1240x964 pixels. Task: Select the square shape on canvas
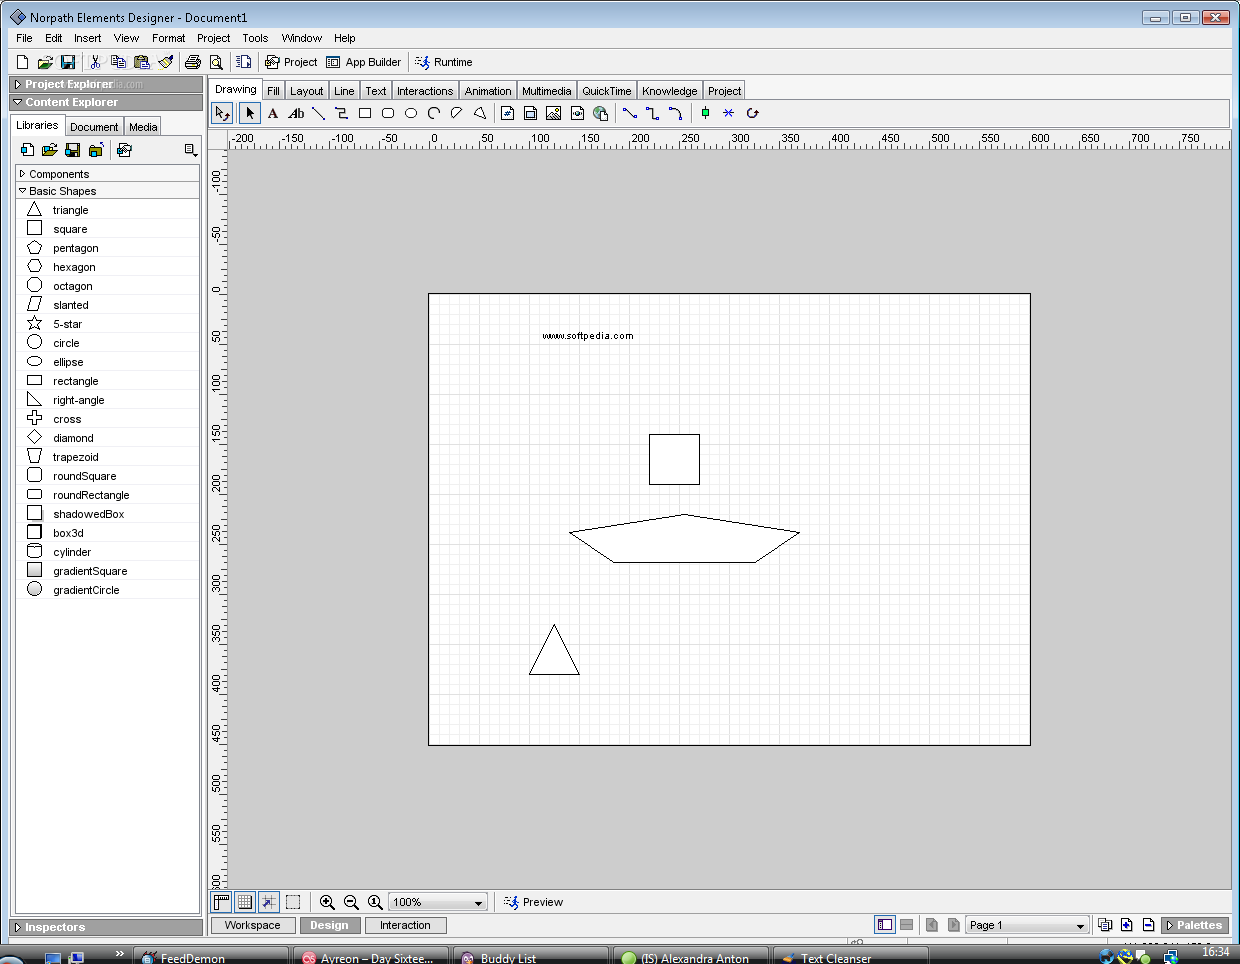[674, 459]
